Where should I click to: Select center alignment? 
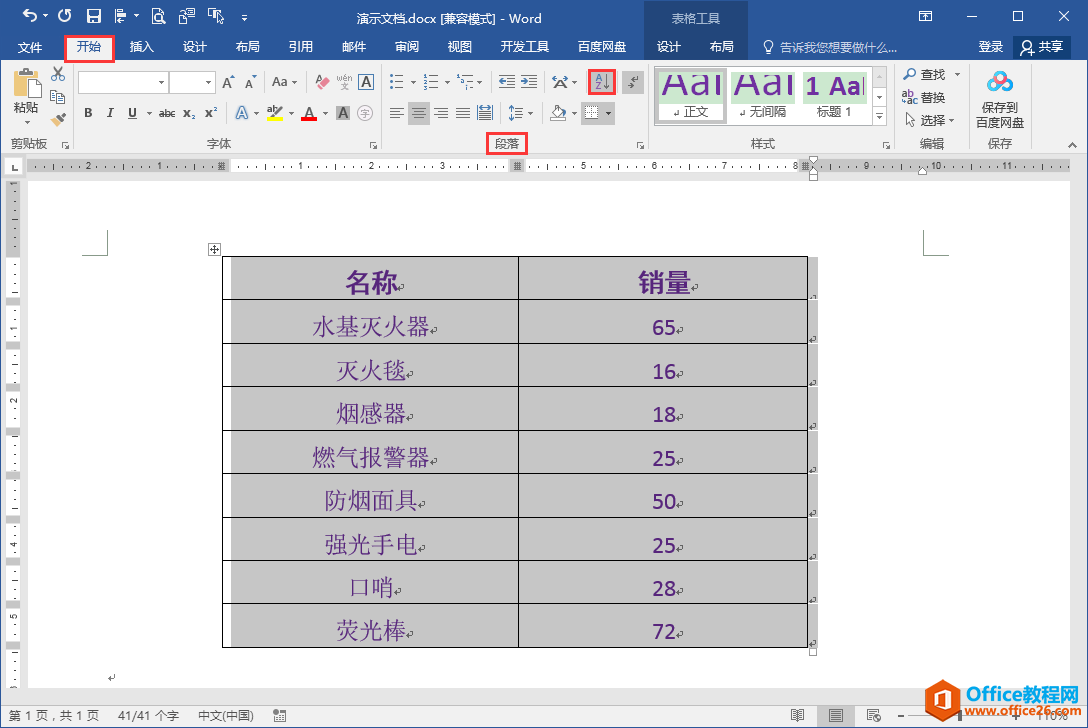(418, 113)
